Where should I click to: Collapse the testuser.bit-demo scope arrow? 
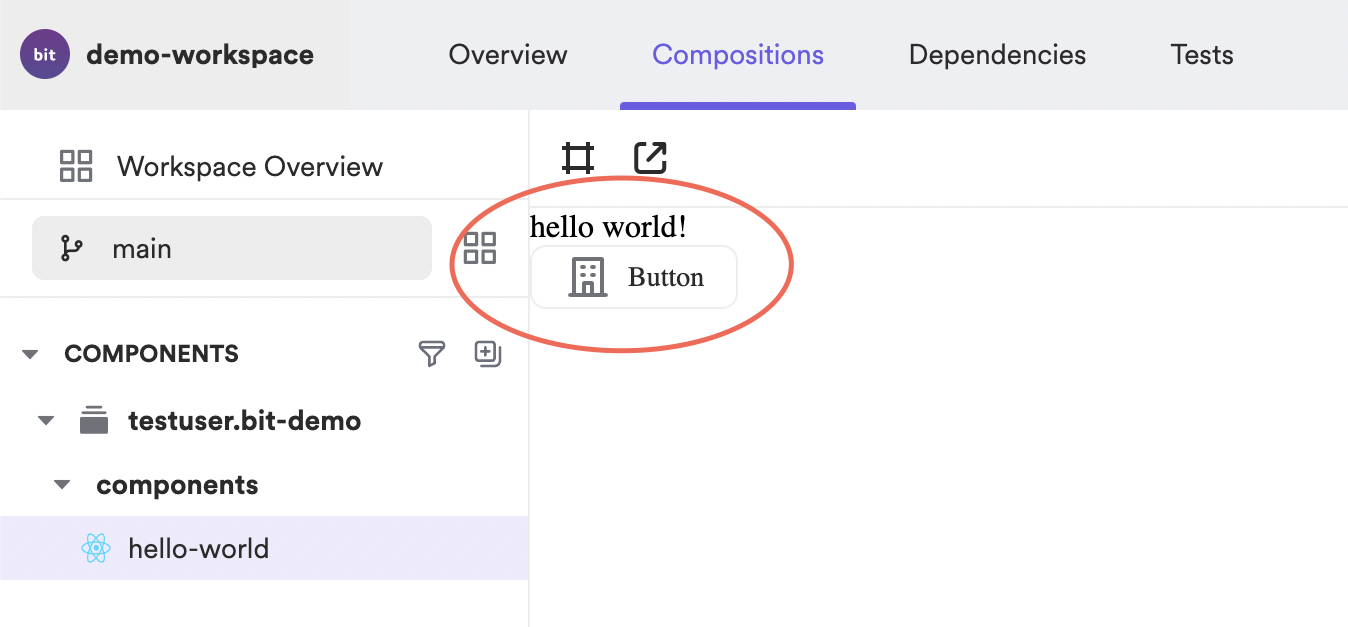(x=46, y=421)
